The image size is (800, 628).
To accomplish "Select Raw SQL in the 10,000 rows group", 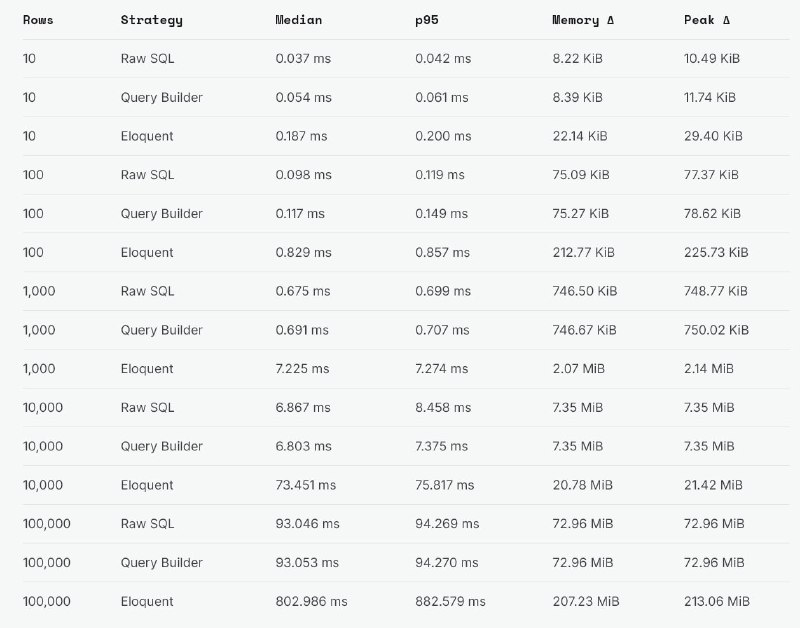I will click(147, 408).
